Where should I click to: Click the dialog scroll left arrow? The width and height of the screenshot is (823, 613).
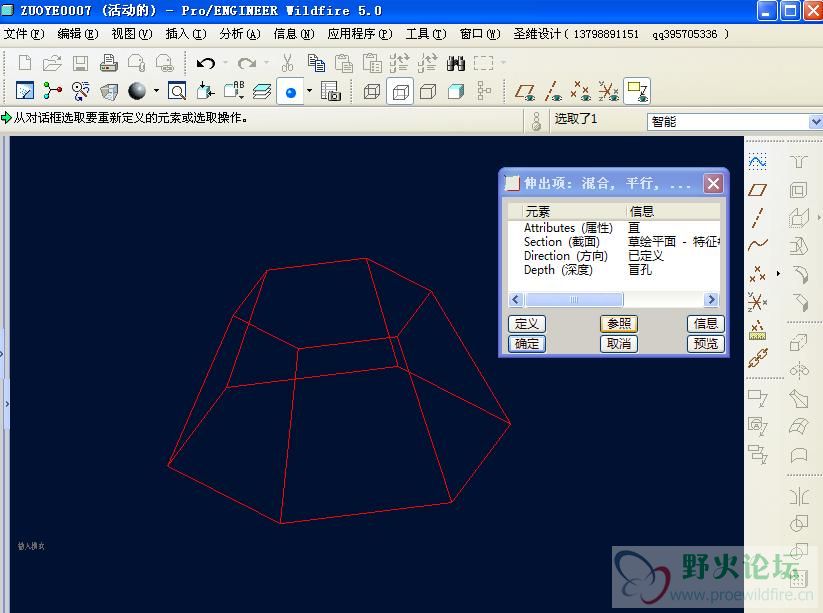click(516, 300)
